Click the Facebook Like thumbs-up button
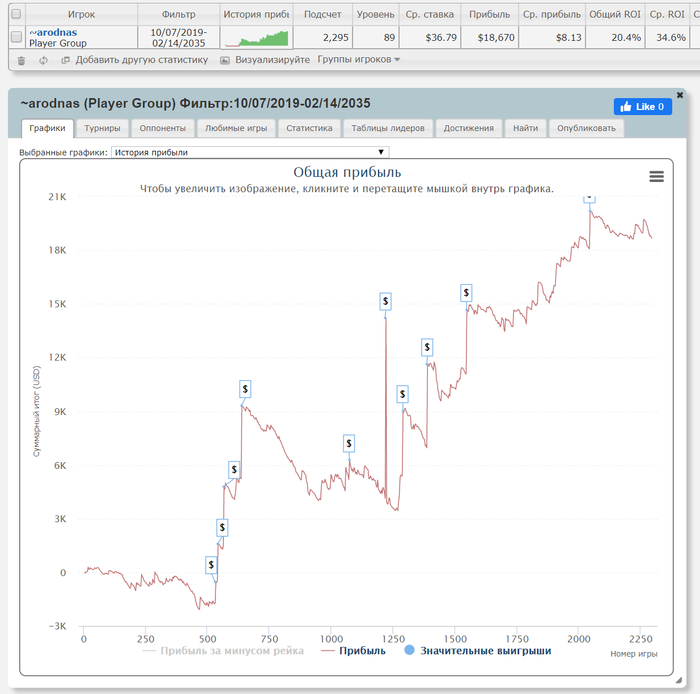The height and width of the screenshot is (694, 700). 642,107
